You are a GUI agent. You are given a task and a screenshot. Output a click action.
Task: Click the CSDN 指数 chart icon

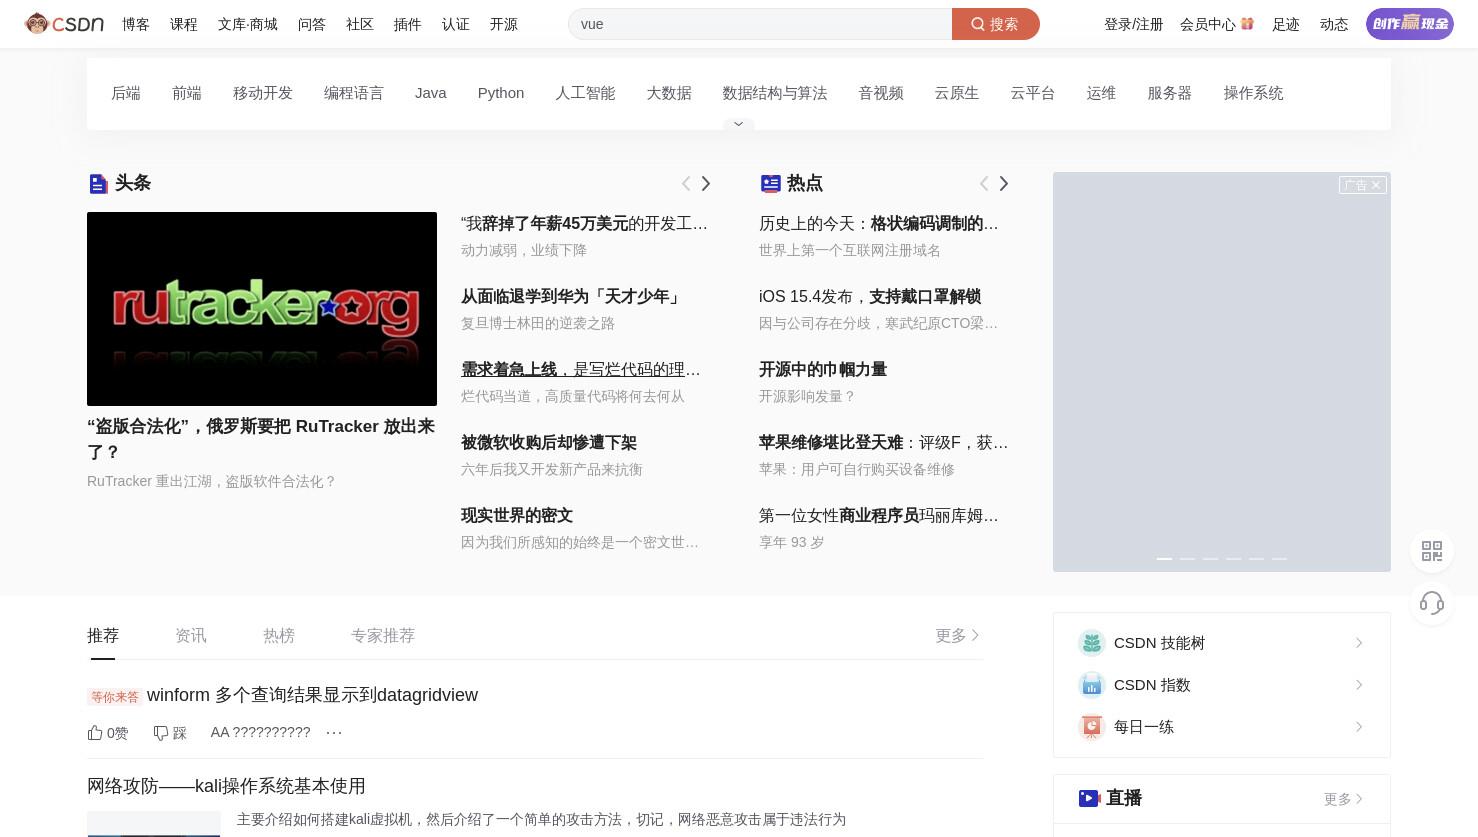coord(1092,685)
